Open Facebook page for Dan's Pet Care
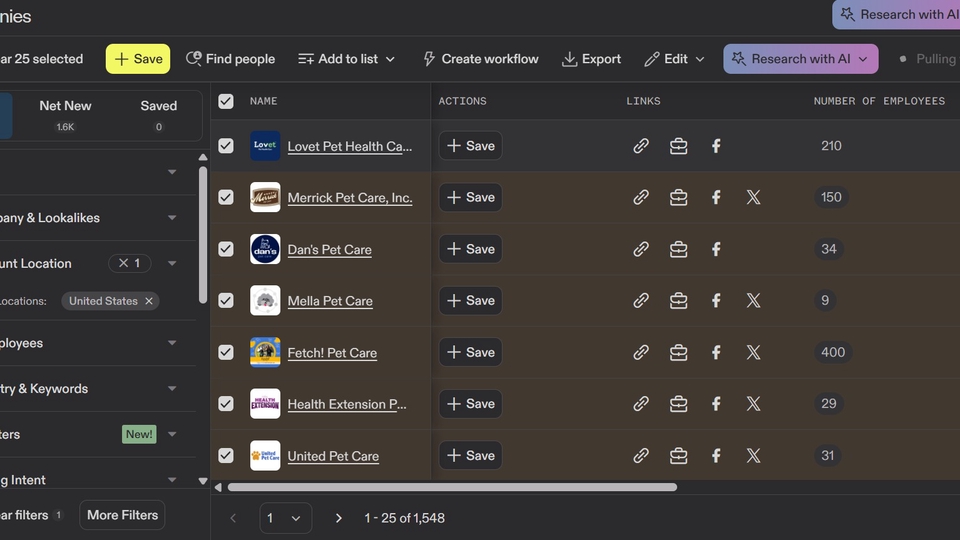This screenshot has width=960, height=540. click(716, 249)
